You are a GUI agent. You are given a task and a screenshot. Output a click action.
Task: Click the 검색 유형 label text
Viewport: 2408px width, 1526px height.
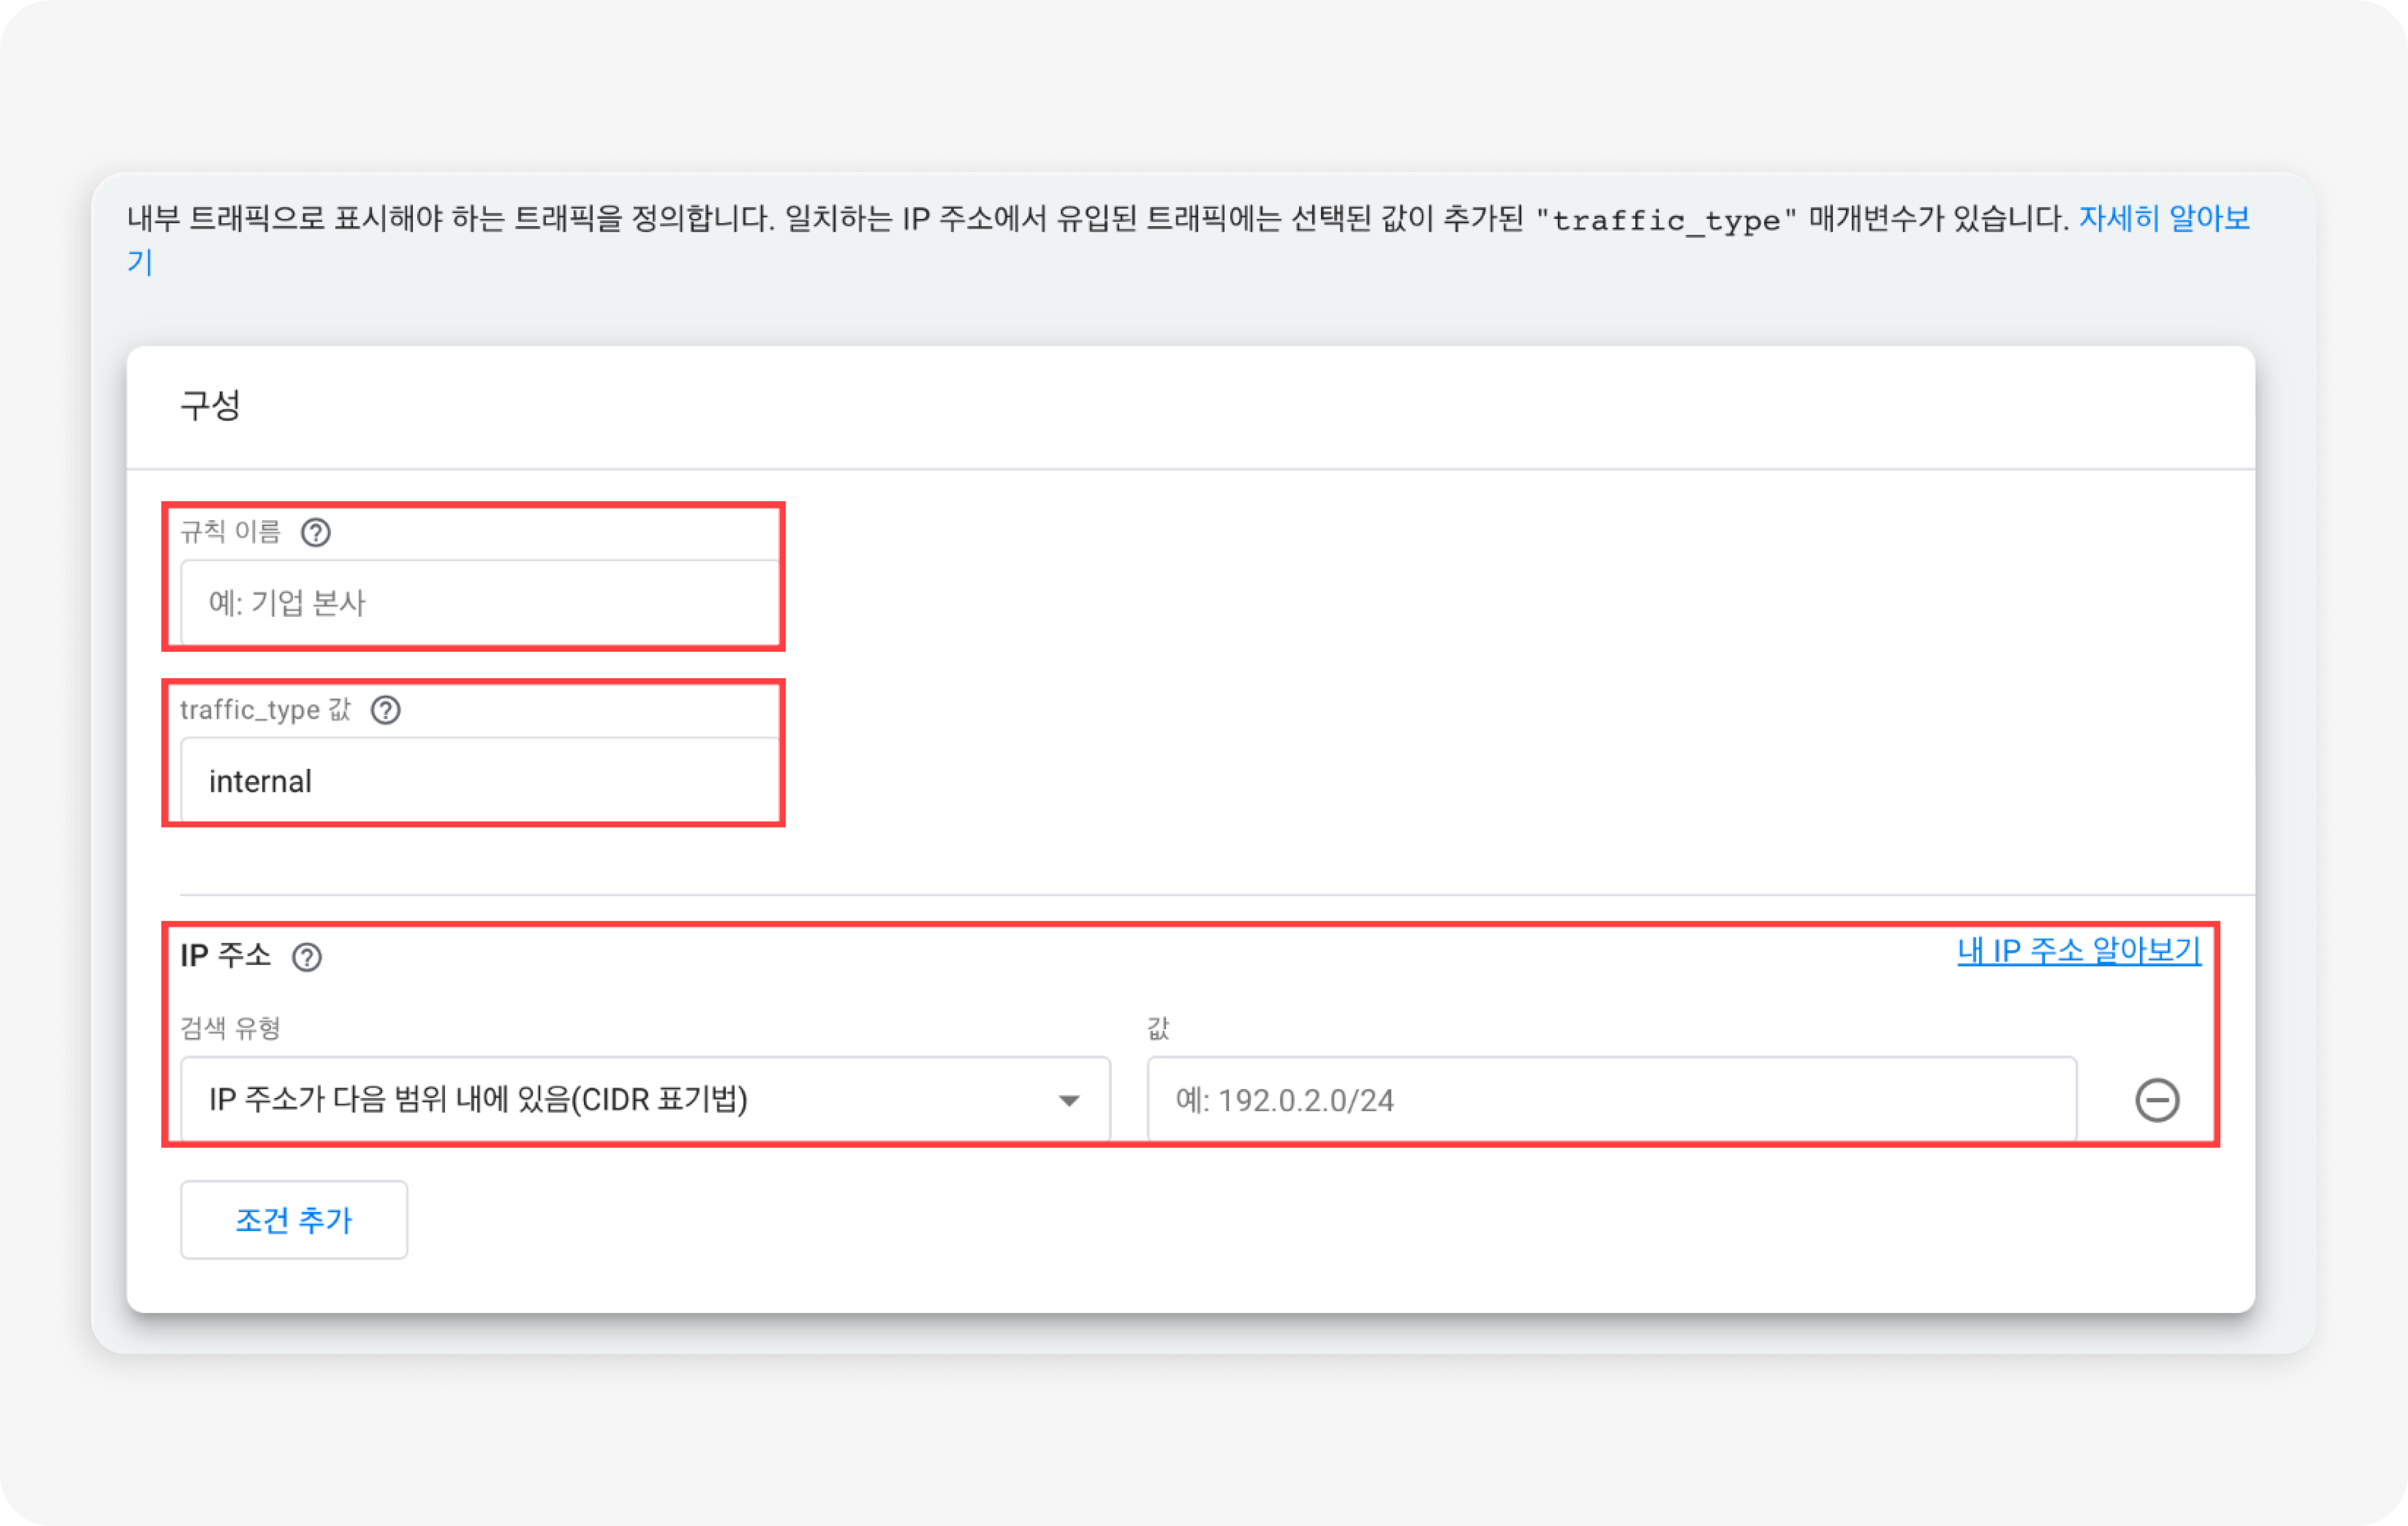[230, 1028]
